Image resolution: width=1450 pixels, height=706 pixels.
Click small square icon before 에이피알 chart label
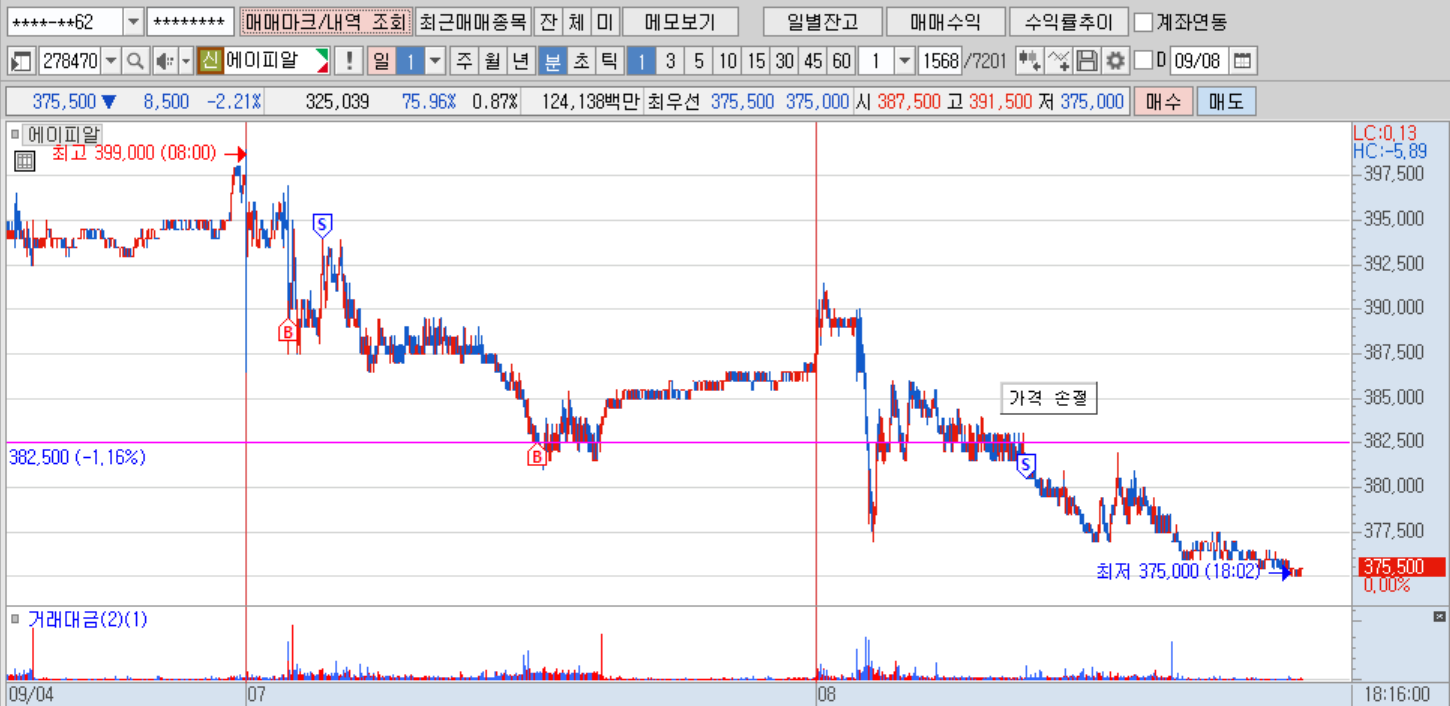15,133
